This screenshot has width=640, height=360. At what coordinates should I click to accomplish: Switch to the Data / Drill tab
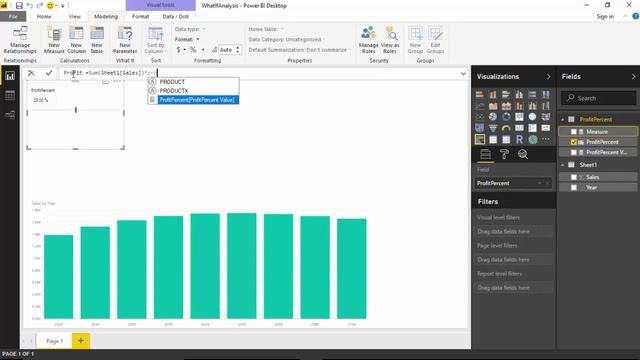(x=176, y=16)
